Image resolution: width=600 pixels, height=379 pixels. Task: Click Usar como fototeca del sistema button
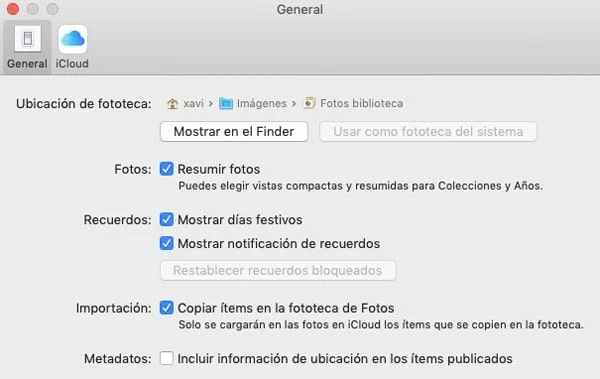coord(428,132)
